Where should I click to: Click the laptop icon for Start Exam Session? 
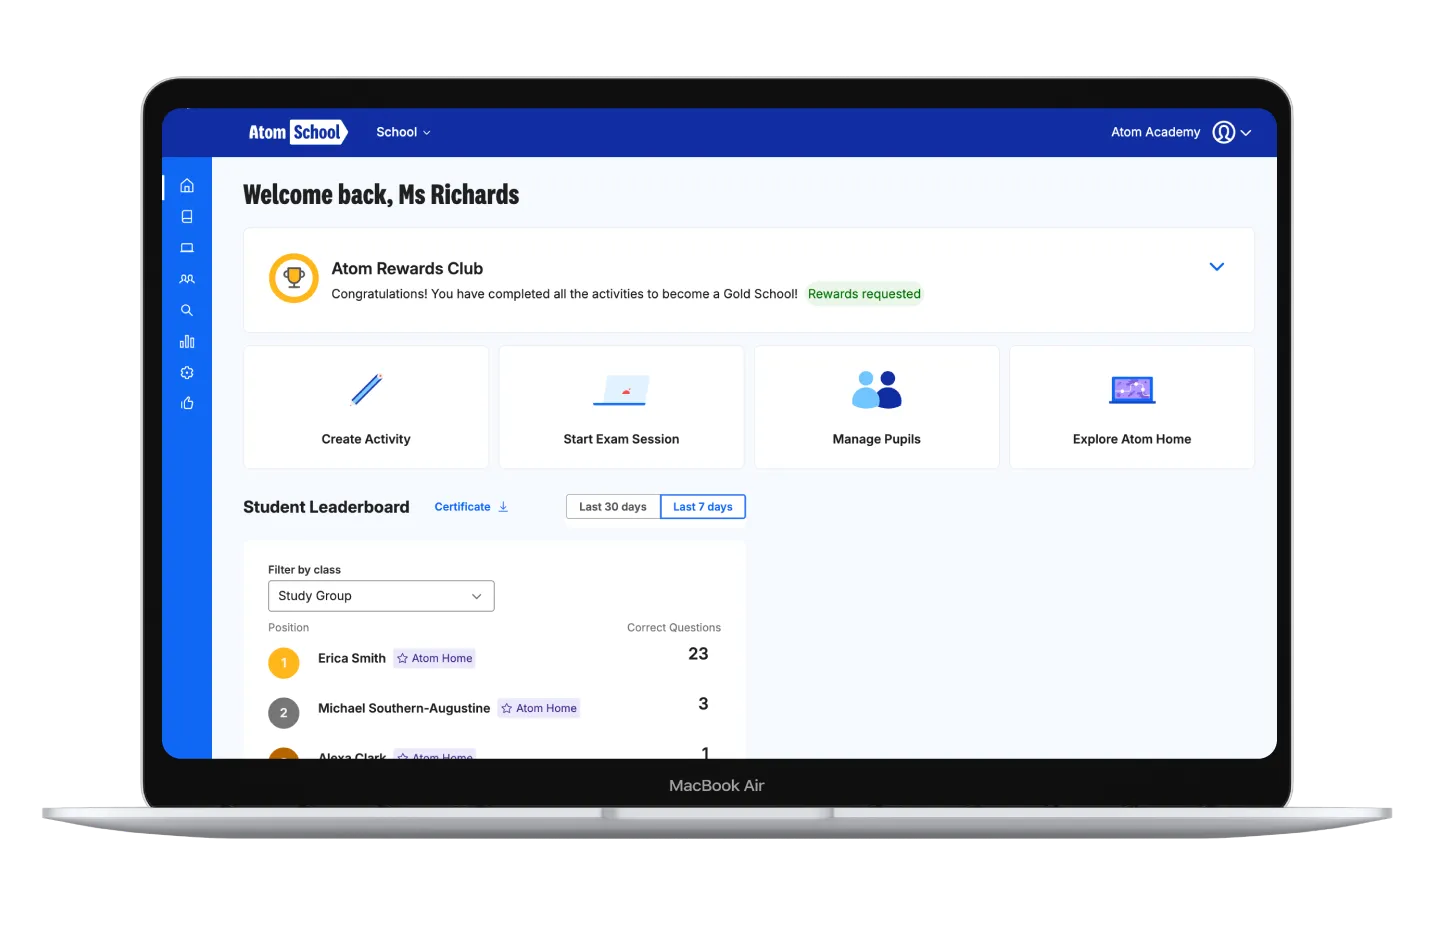[621, 390]
